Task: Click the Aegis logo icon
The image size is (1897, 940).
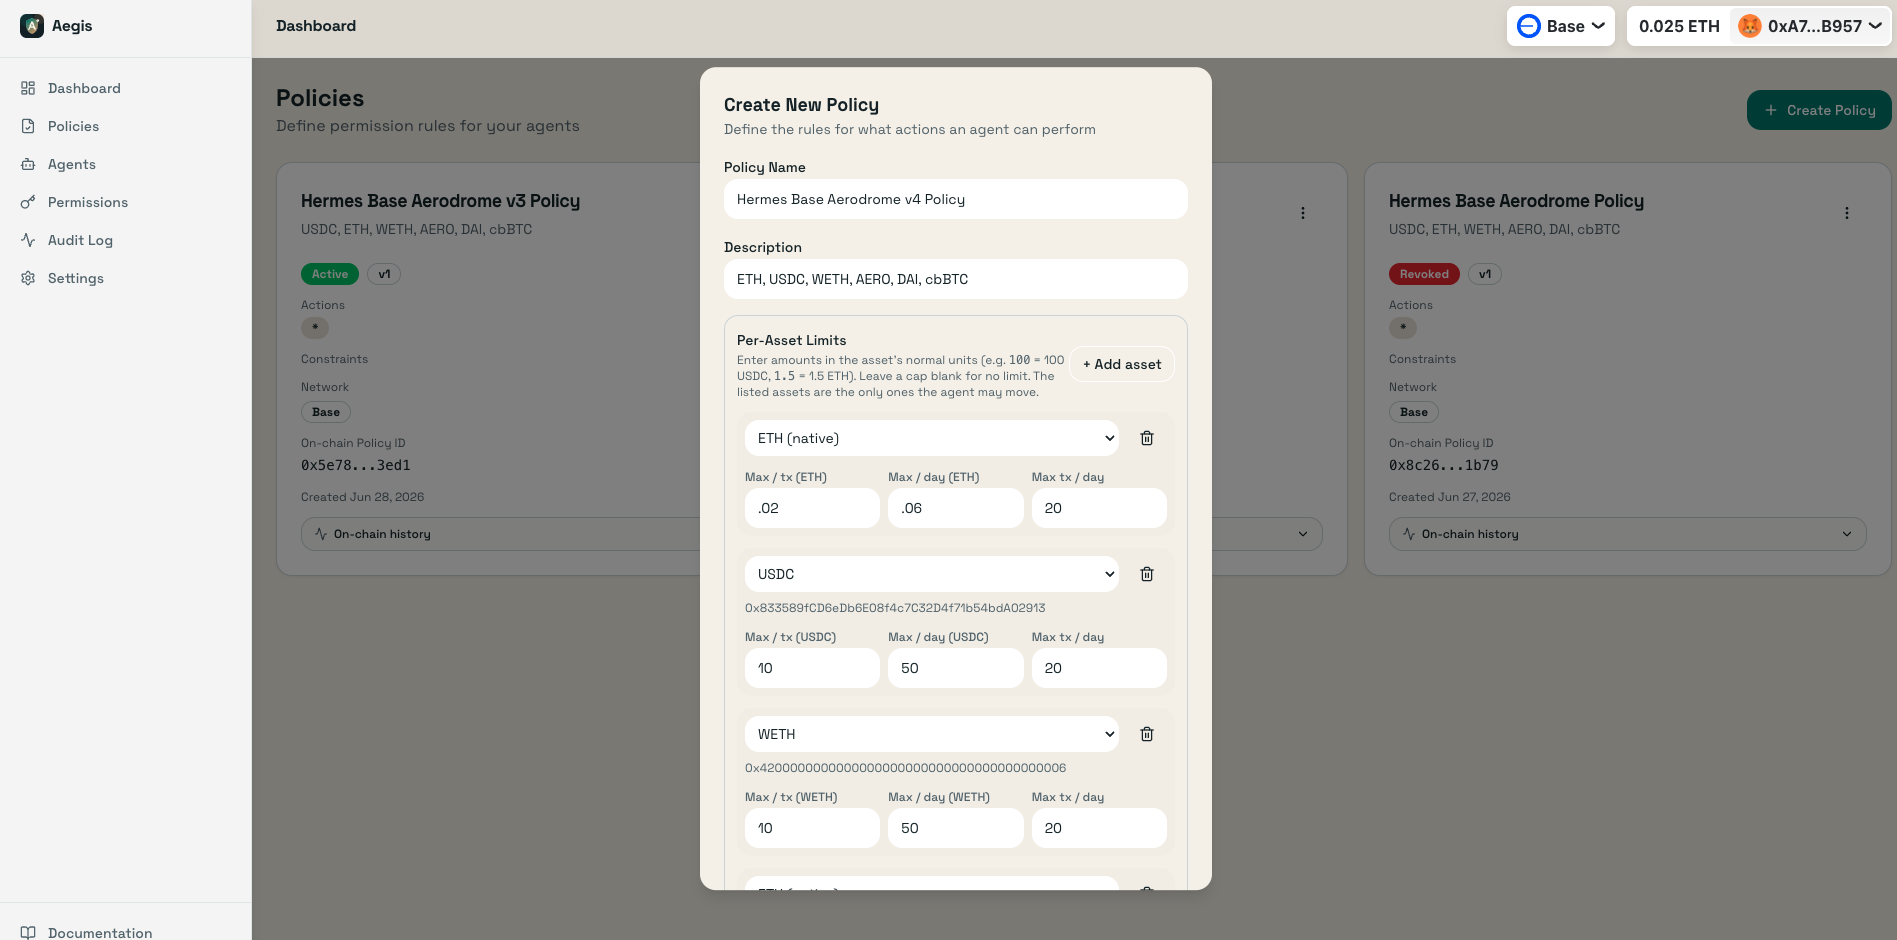Action: coord(32,26)
